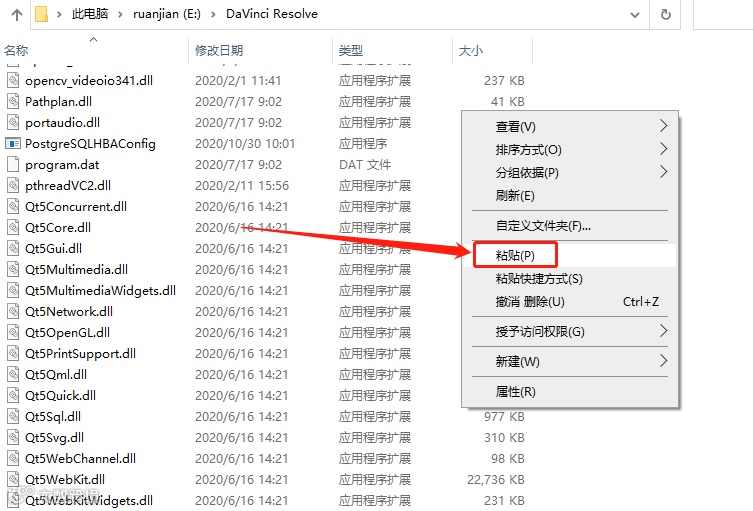Click the 231 KB size value
This screenshot has height=511, width=753.
[x=504, y=500]
